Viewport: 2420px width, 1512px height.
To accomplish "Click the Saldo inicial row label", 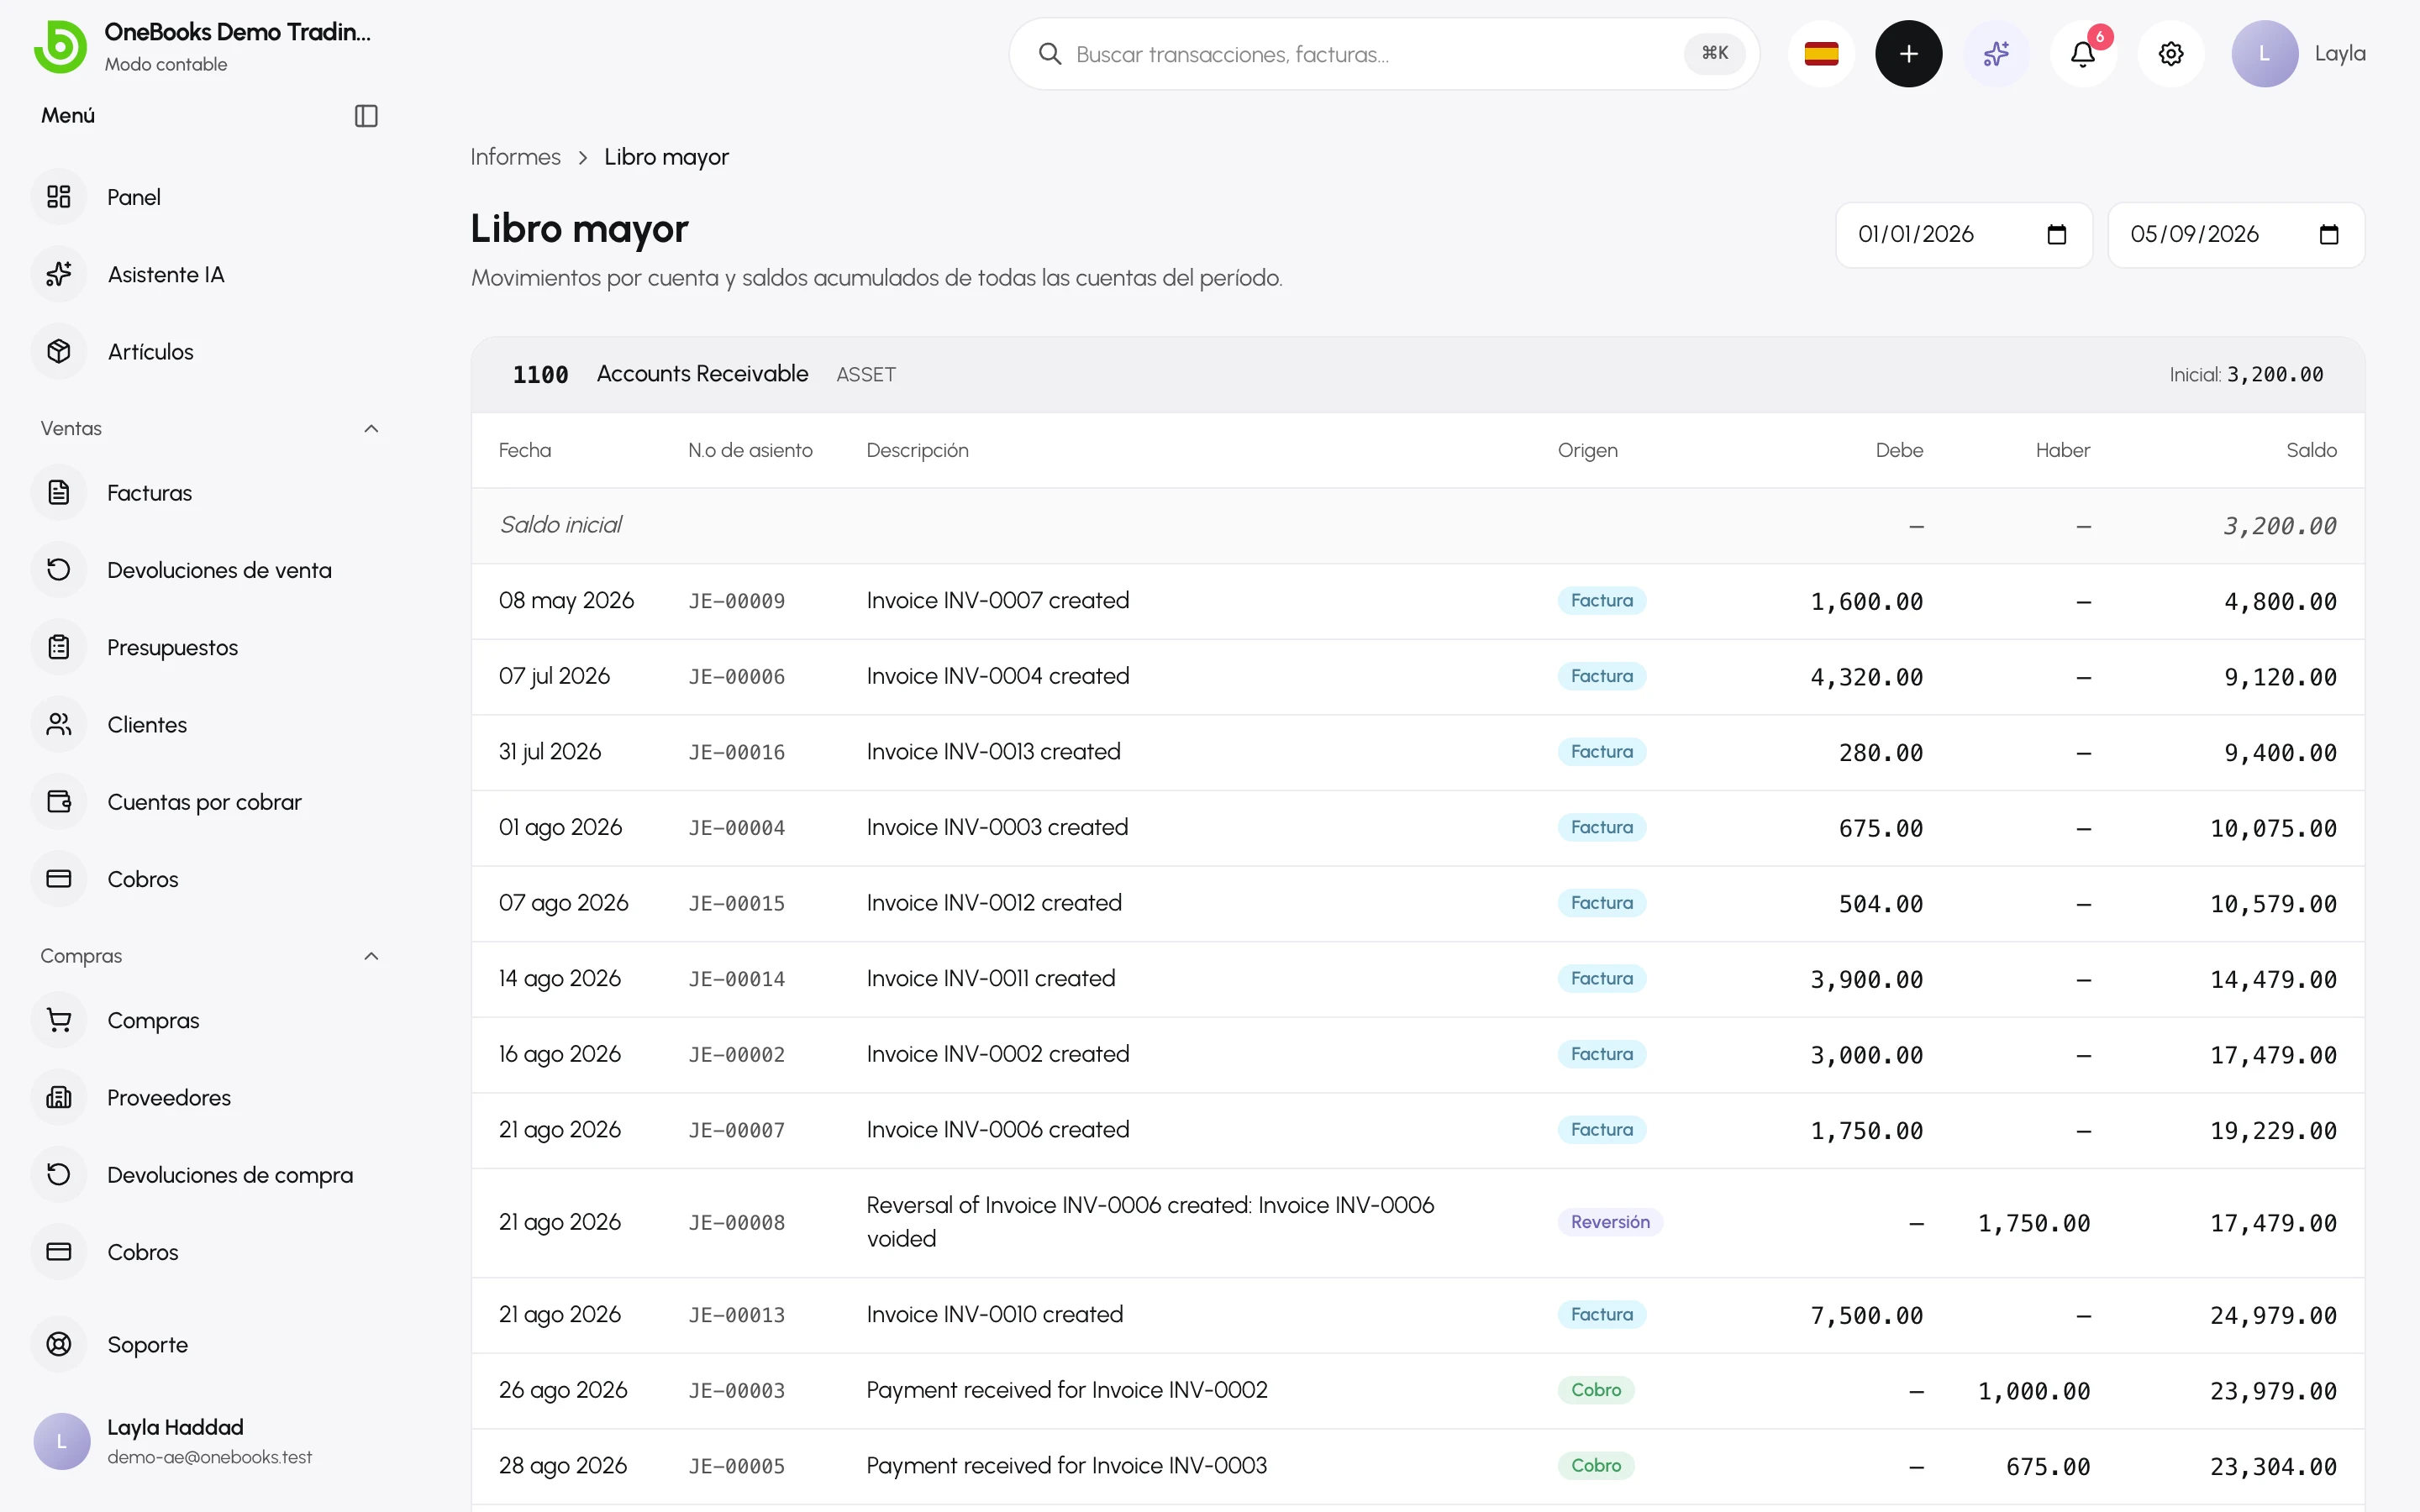I will pyautogui.click(x=560, y=525).
